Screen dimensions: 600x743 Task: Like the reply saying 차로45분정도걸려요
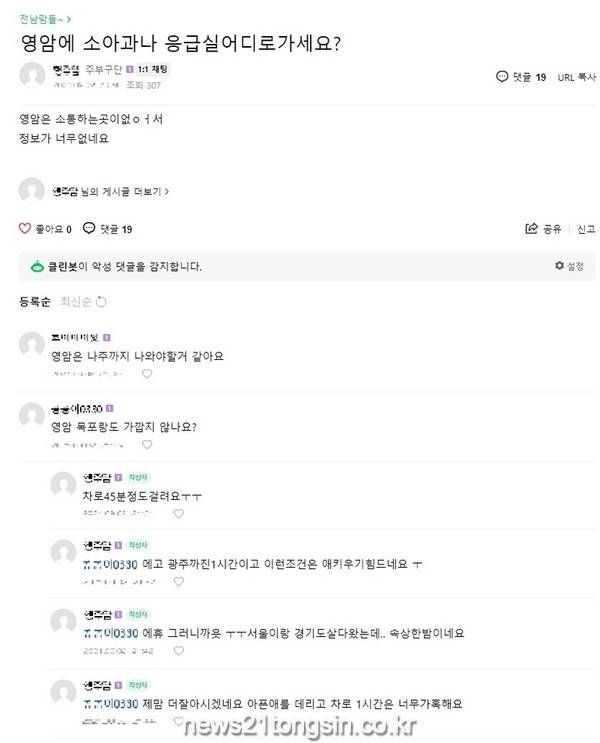(x=179, y=514)
